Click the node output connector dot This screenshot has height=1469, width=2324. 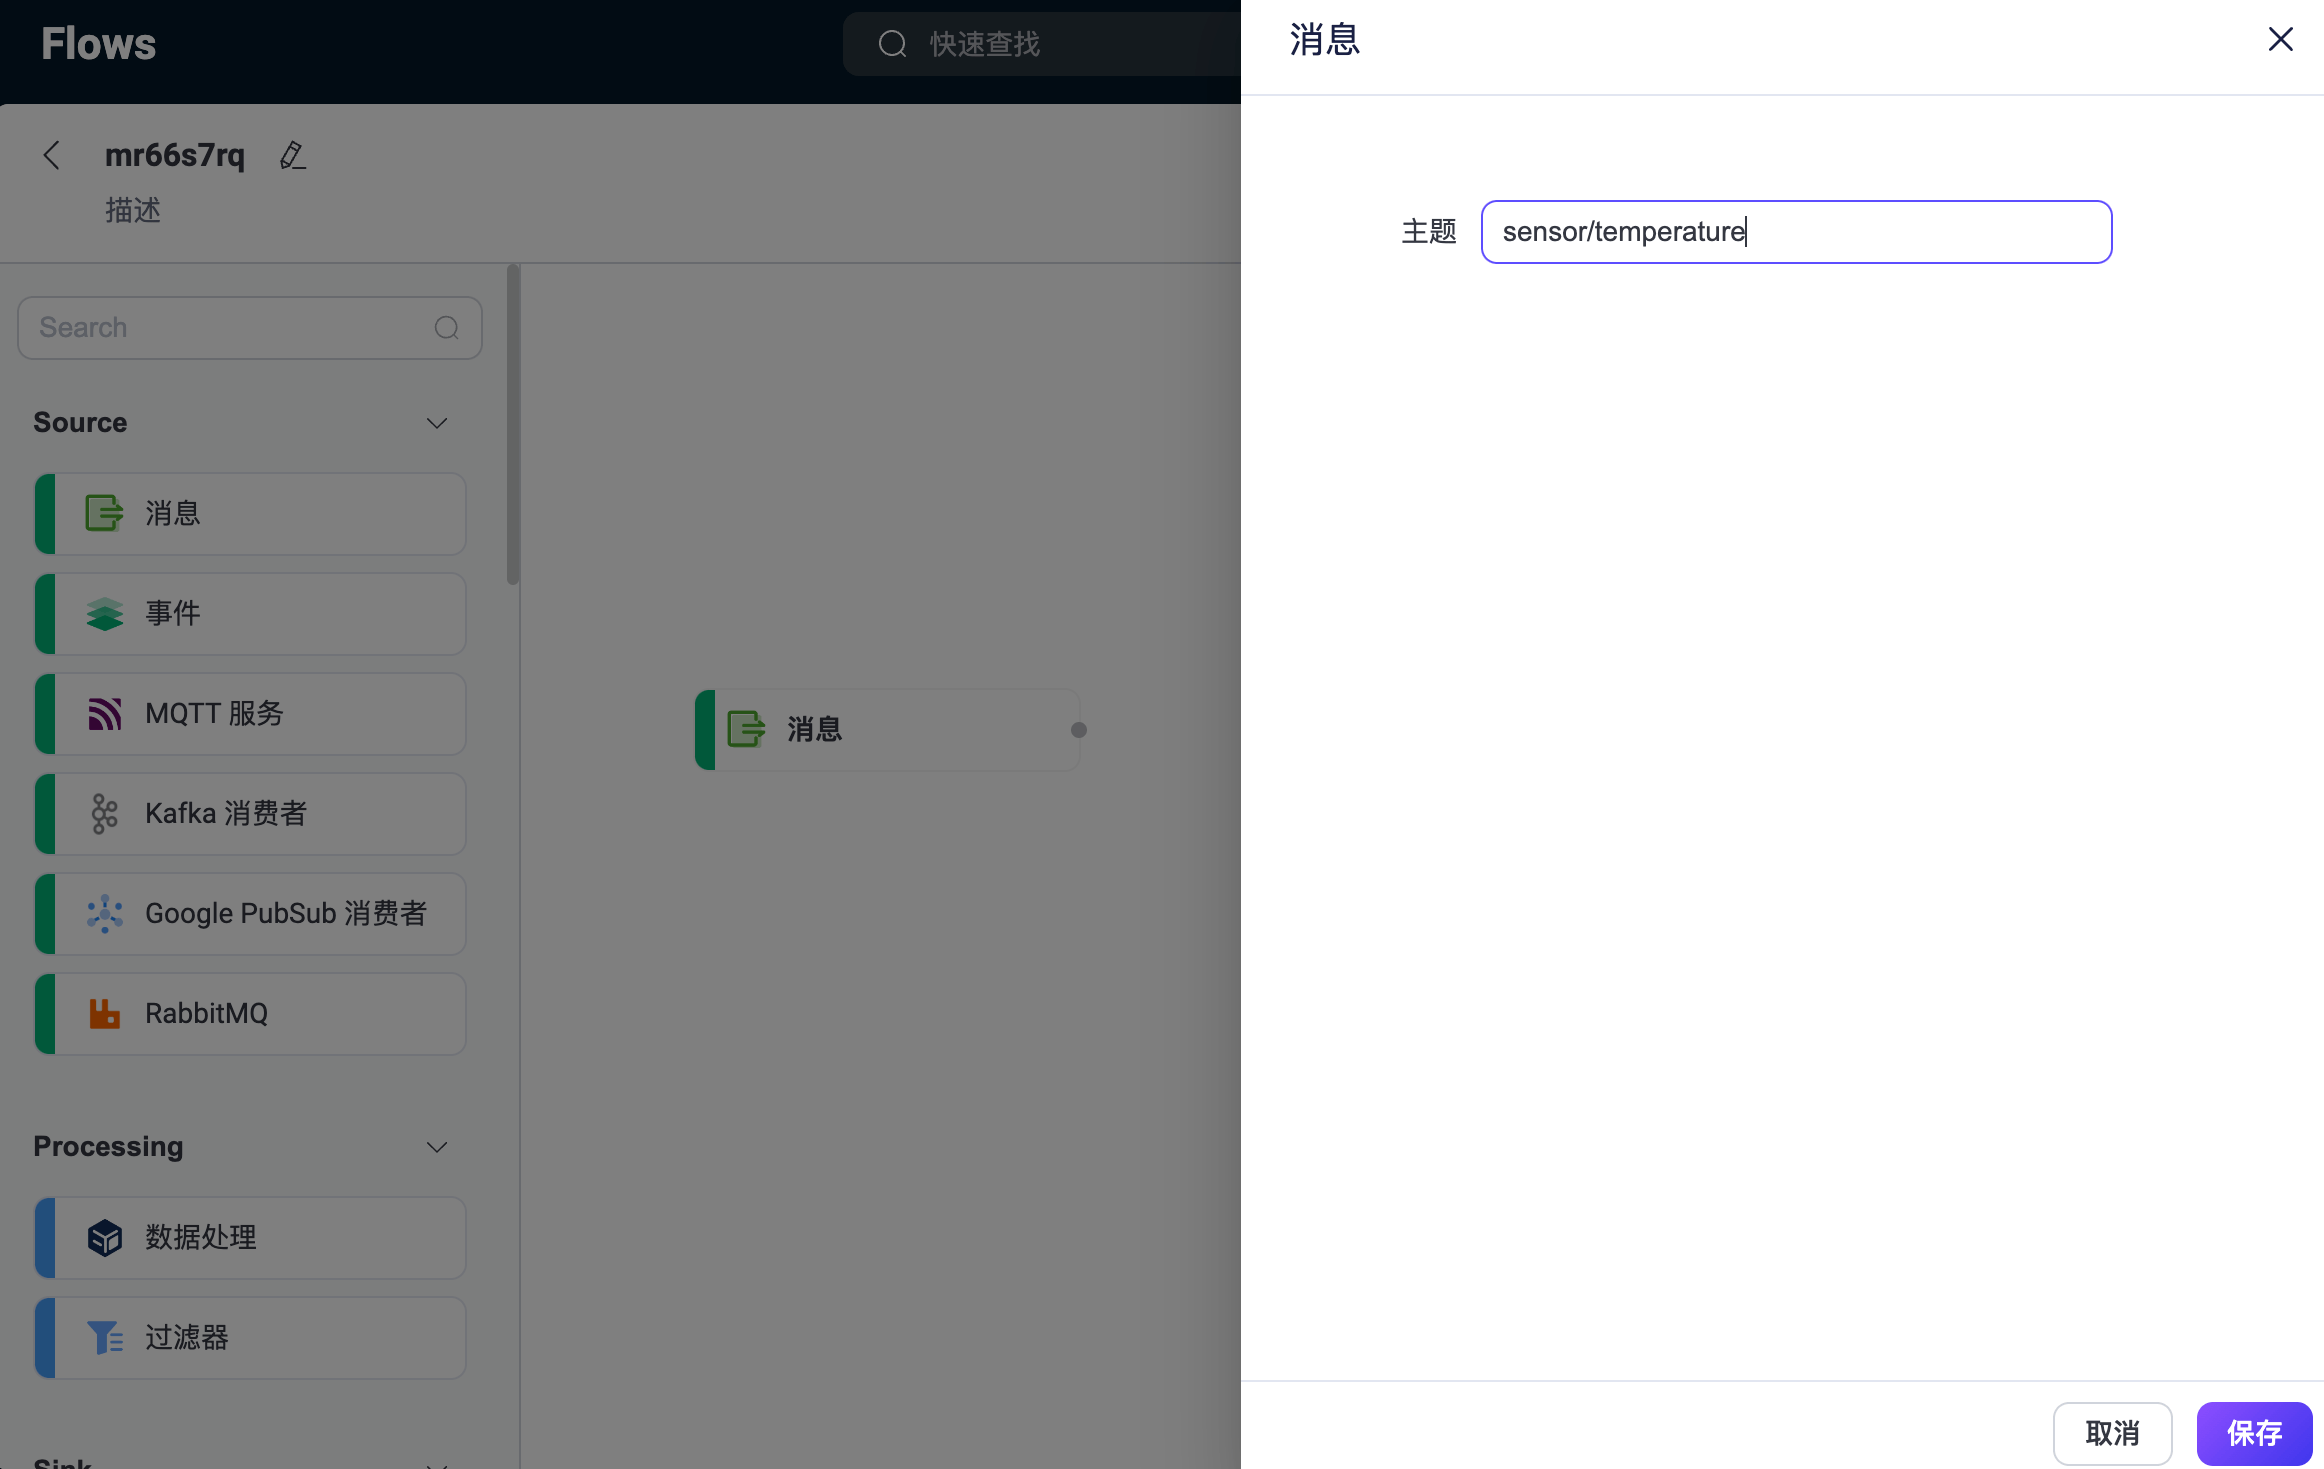tap(1080, 730)
